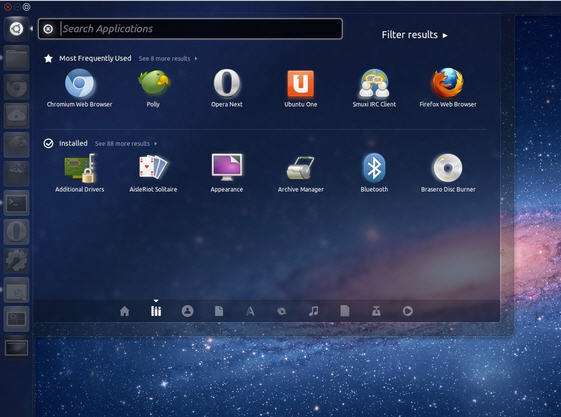Launch Brasero Disc Burner
Viewport: 561px width, 417px height.
[448, 173]
